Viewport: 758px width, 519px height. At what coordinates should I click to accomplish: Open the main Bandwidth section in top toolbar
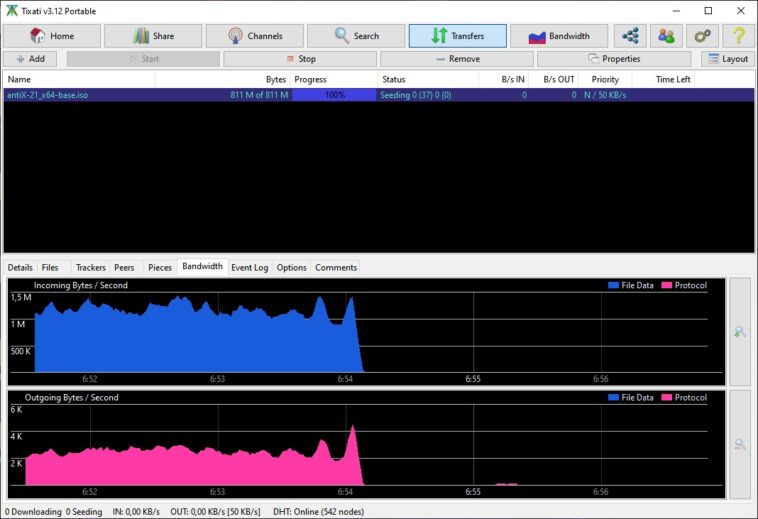(559, 36)
